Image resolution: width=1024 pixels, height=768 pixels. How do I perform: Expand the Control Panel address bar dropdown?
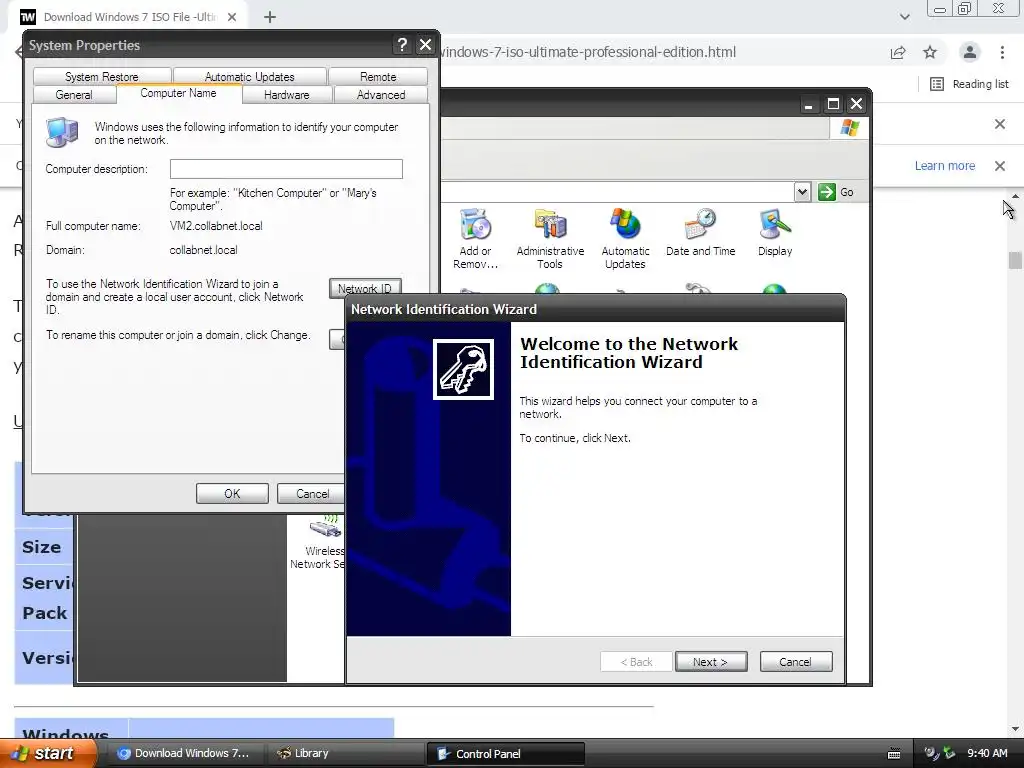(803, 192)
